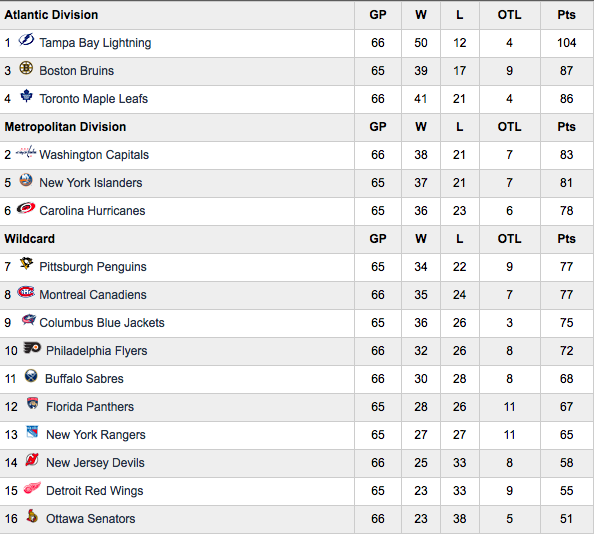Viewport: 594px width, 534px height.
Task: Open the Columbus Blue Jackets team link
Action: [x=102, y=323]
